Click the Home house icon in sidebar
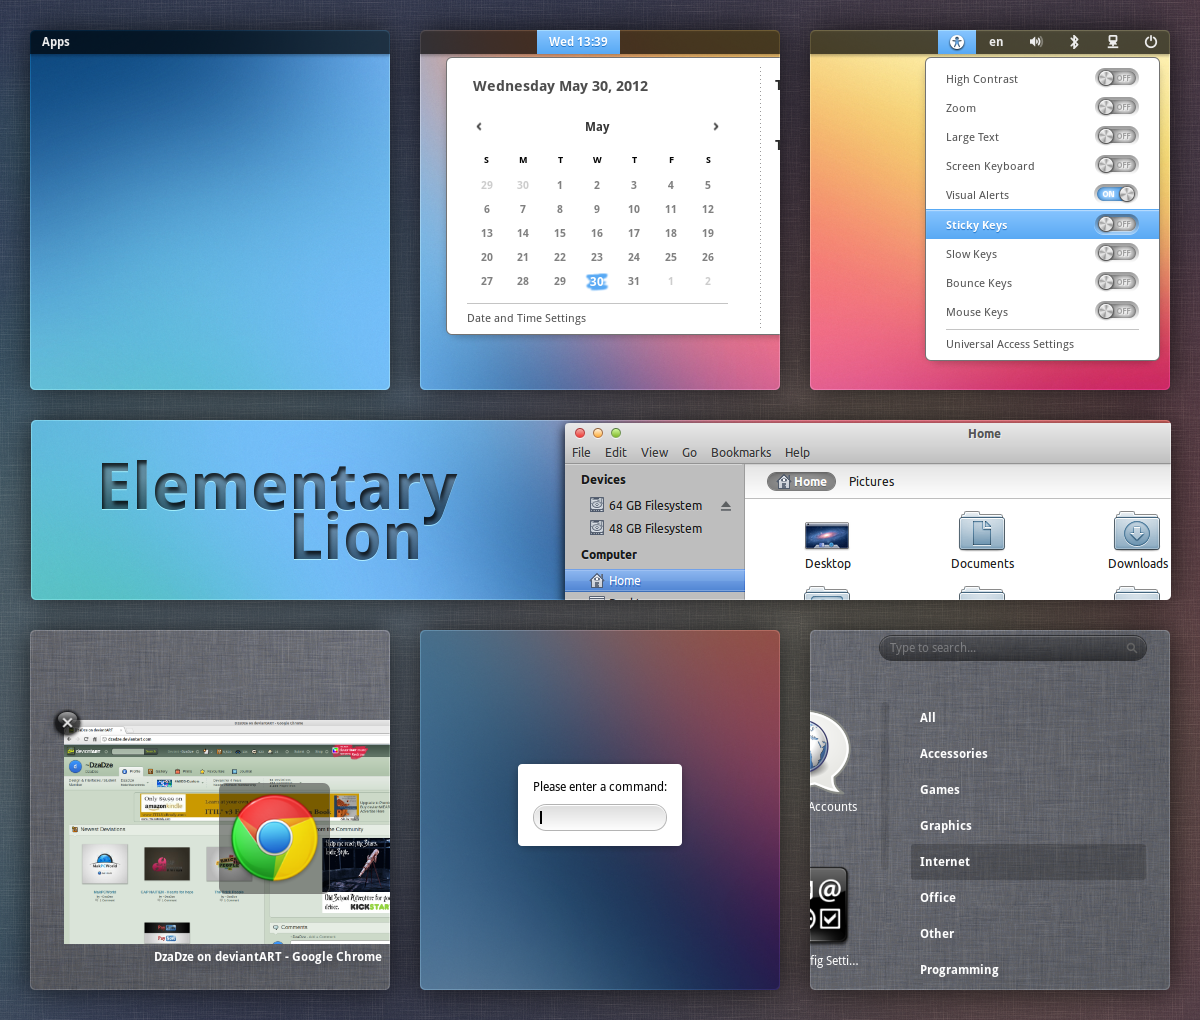Screen dimensions: 1200x1020 pos(597,581)
